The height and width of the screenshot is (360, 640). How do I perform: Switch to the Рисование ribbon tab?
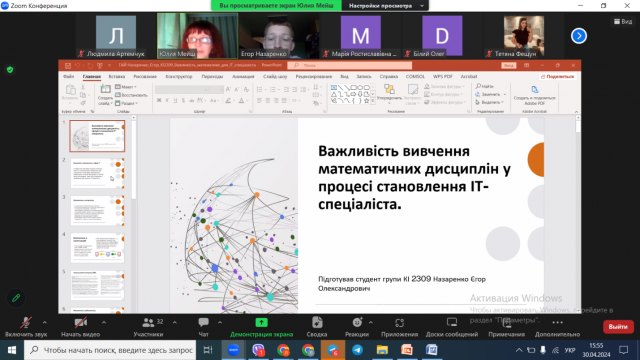click(x=145, y=76)
